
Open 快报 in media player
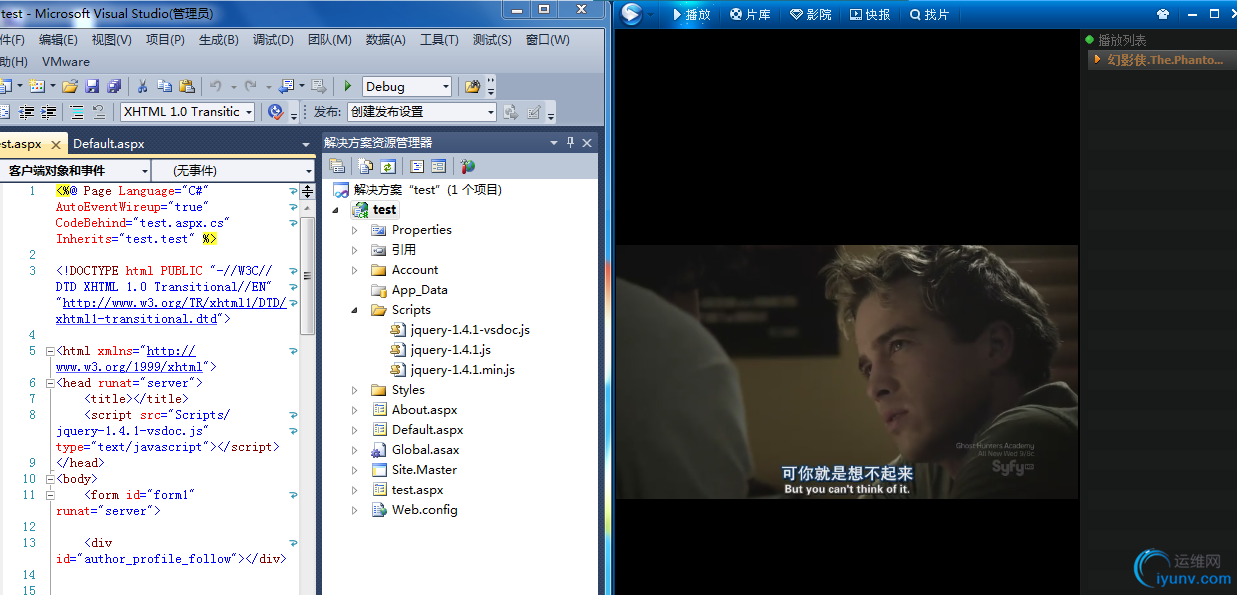(870, 14)
